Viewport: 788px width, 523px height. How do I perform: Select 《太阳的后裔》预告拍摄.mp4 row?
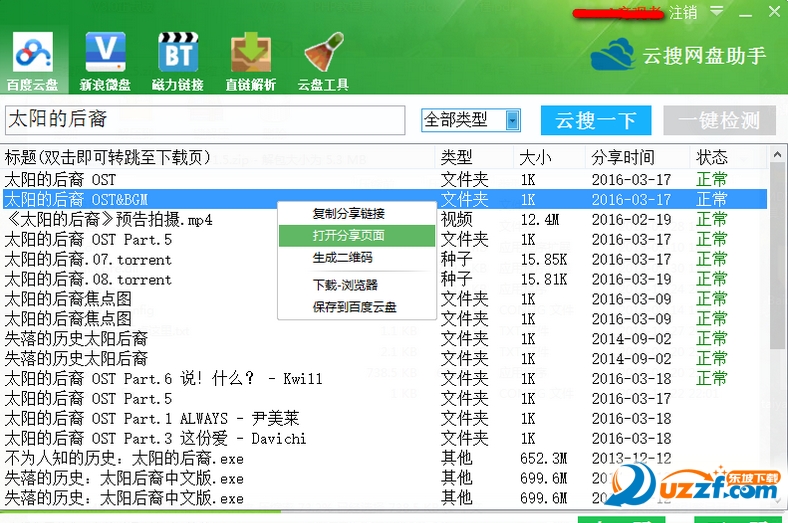point(384,220)
